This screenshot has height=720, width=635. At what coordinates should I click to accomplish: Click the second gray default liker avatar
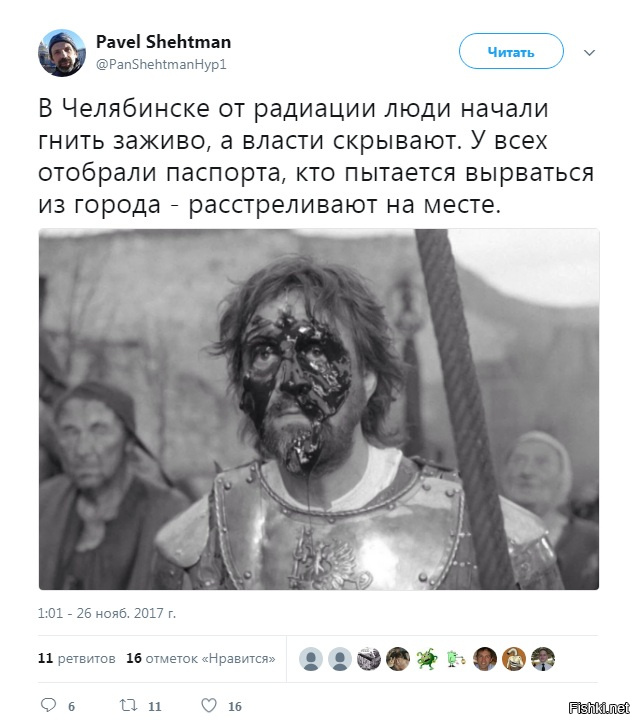pyautogui.click(x=340, y=659)
